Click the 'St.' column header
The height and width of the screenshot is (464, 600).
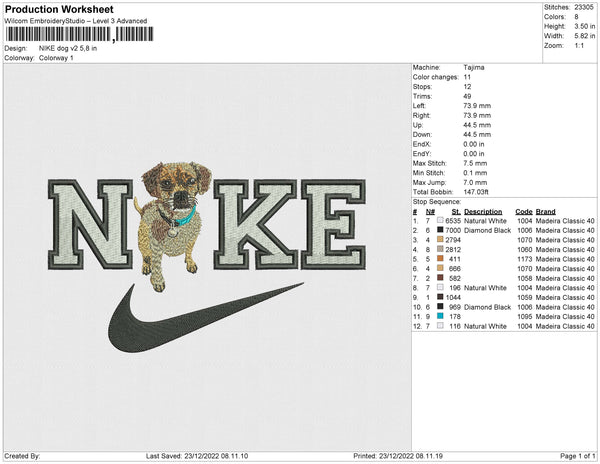(456, 212)
